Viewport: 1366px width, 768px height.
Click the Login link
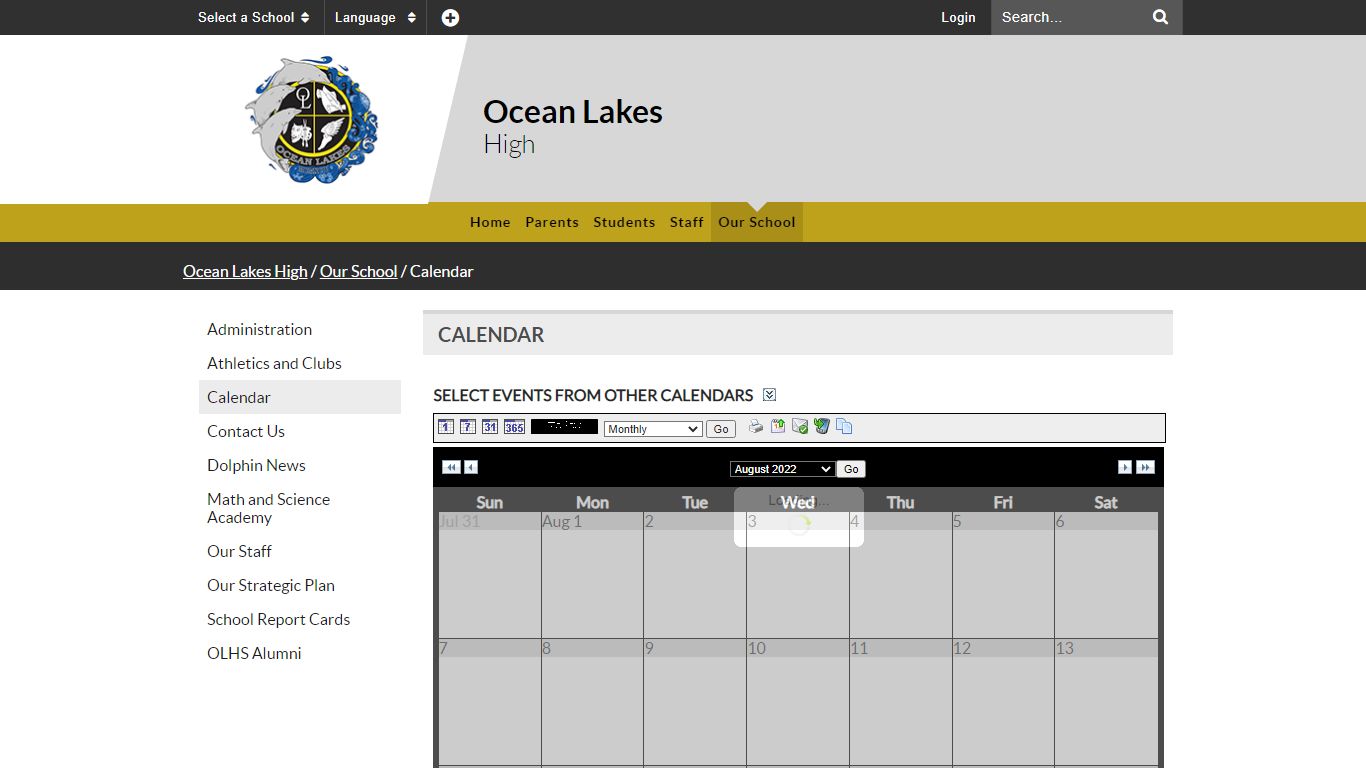(x=958, y=17)
